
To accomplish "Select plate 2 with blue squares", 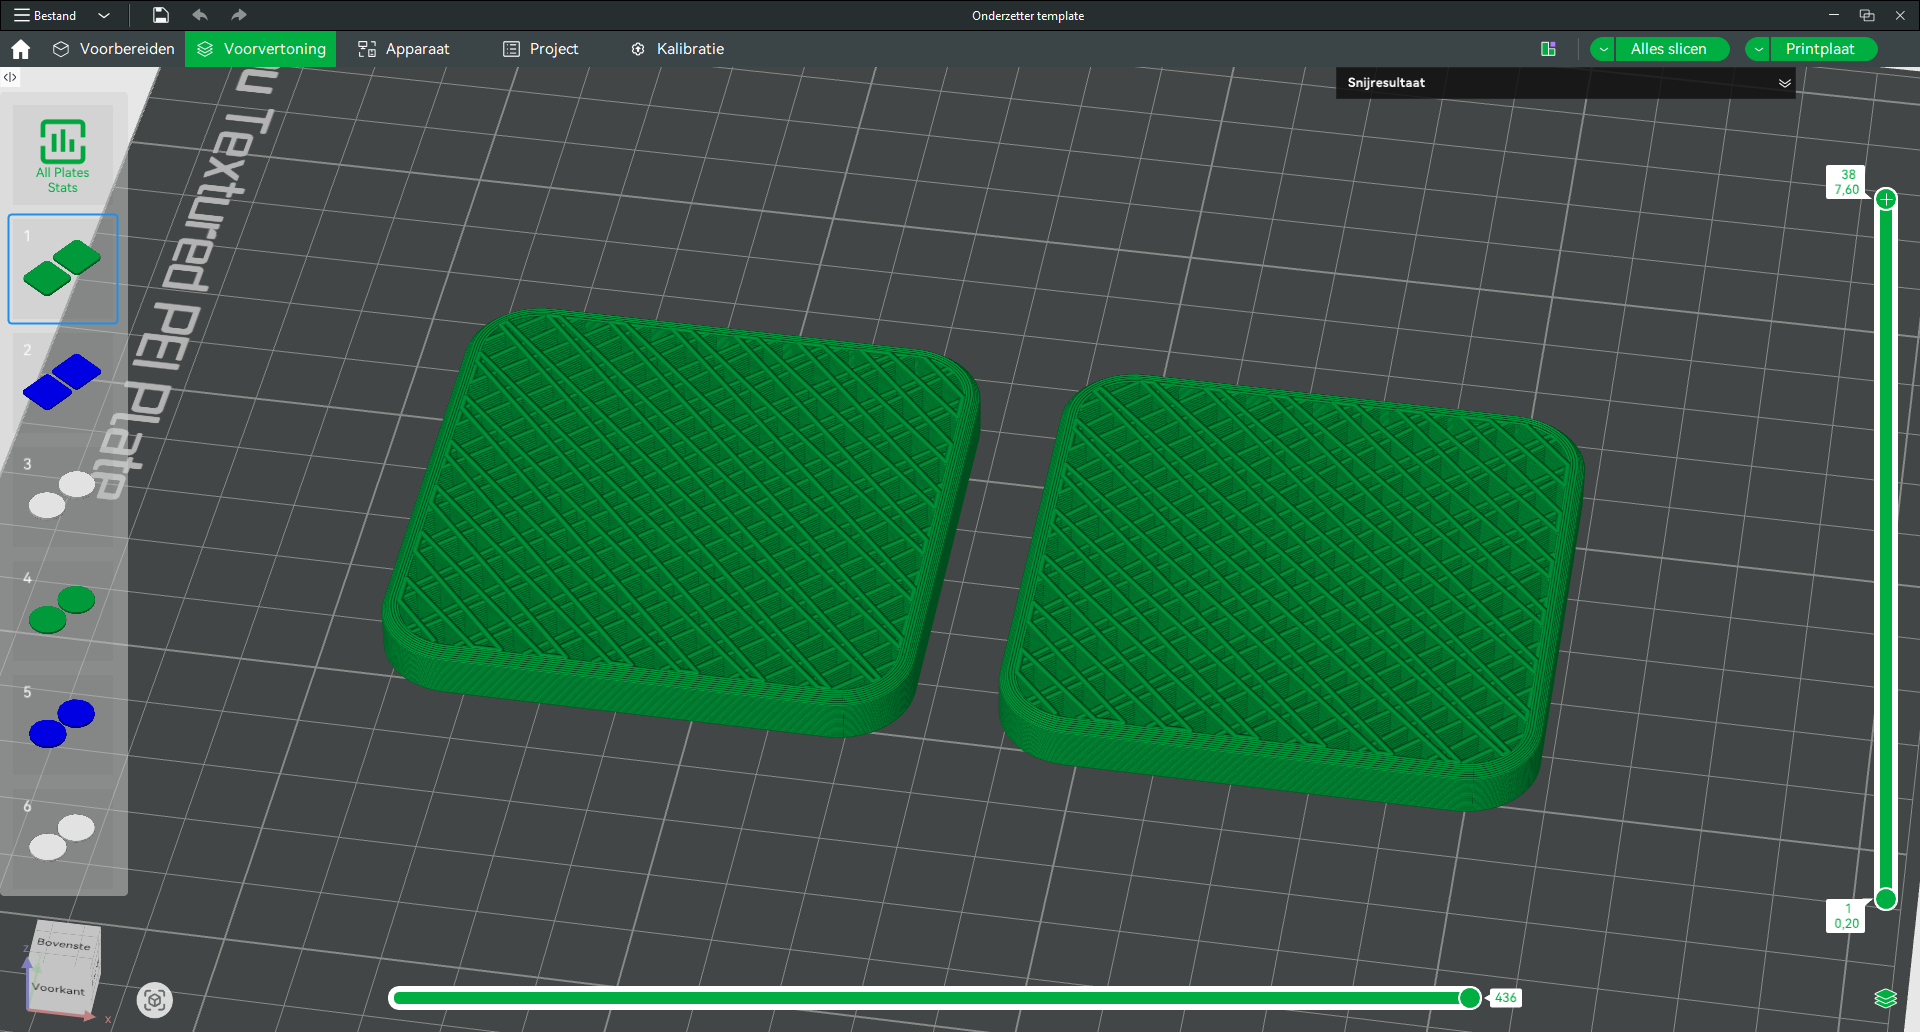I will [x=63, y=382].
